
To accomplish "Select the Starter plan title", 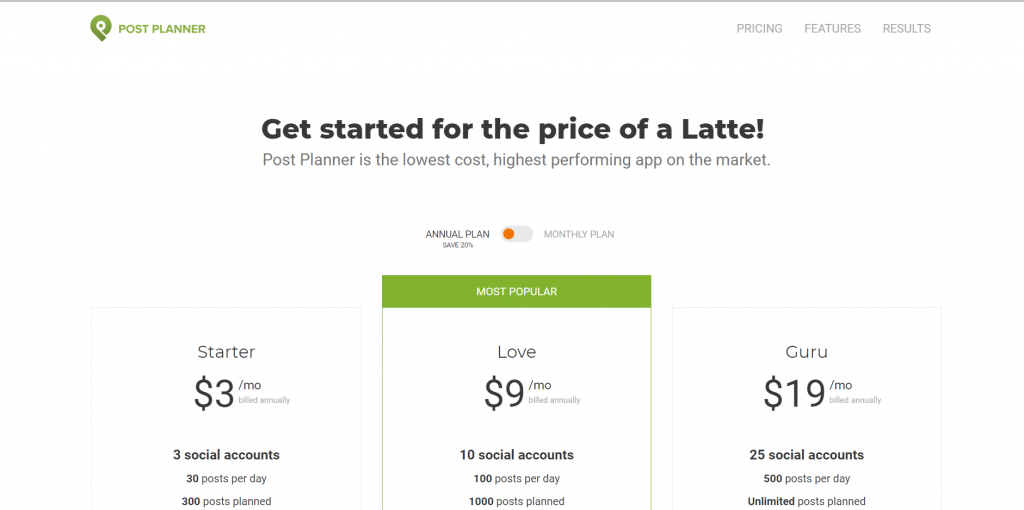I will coord(226,352).
